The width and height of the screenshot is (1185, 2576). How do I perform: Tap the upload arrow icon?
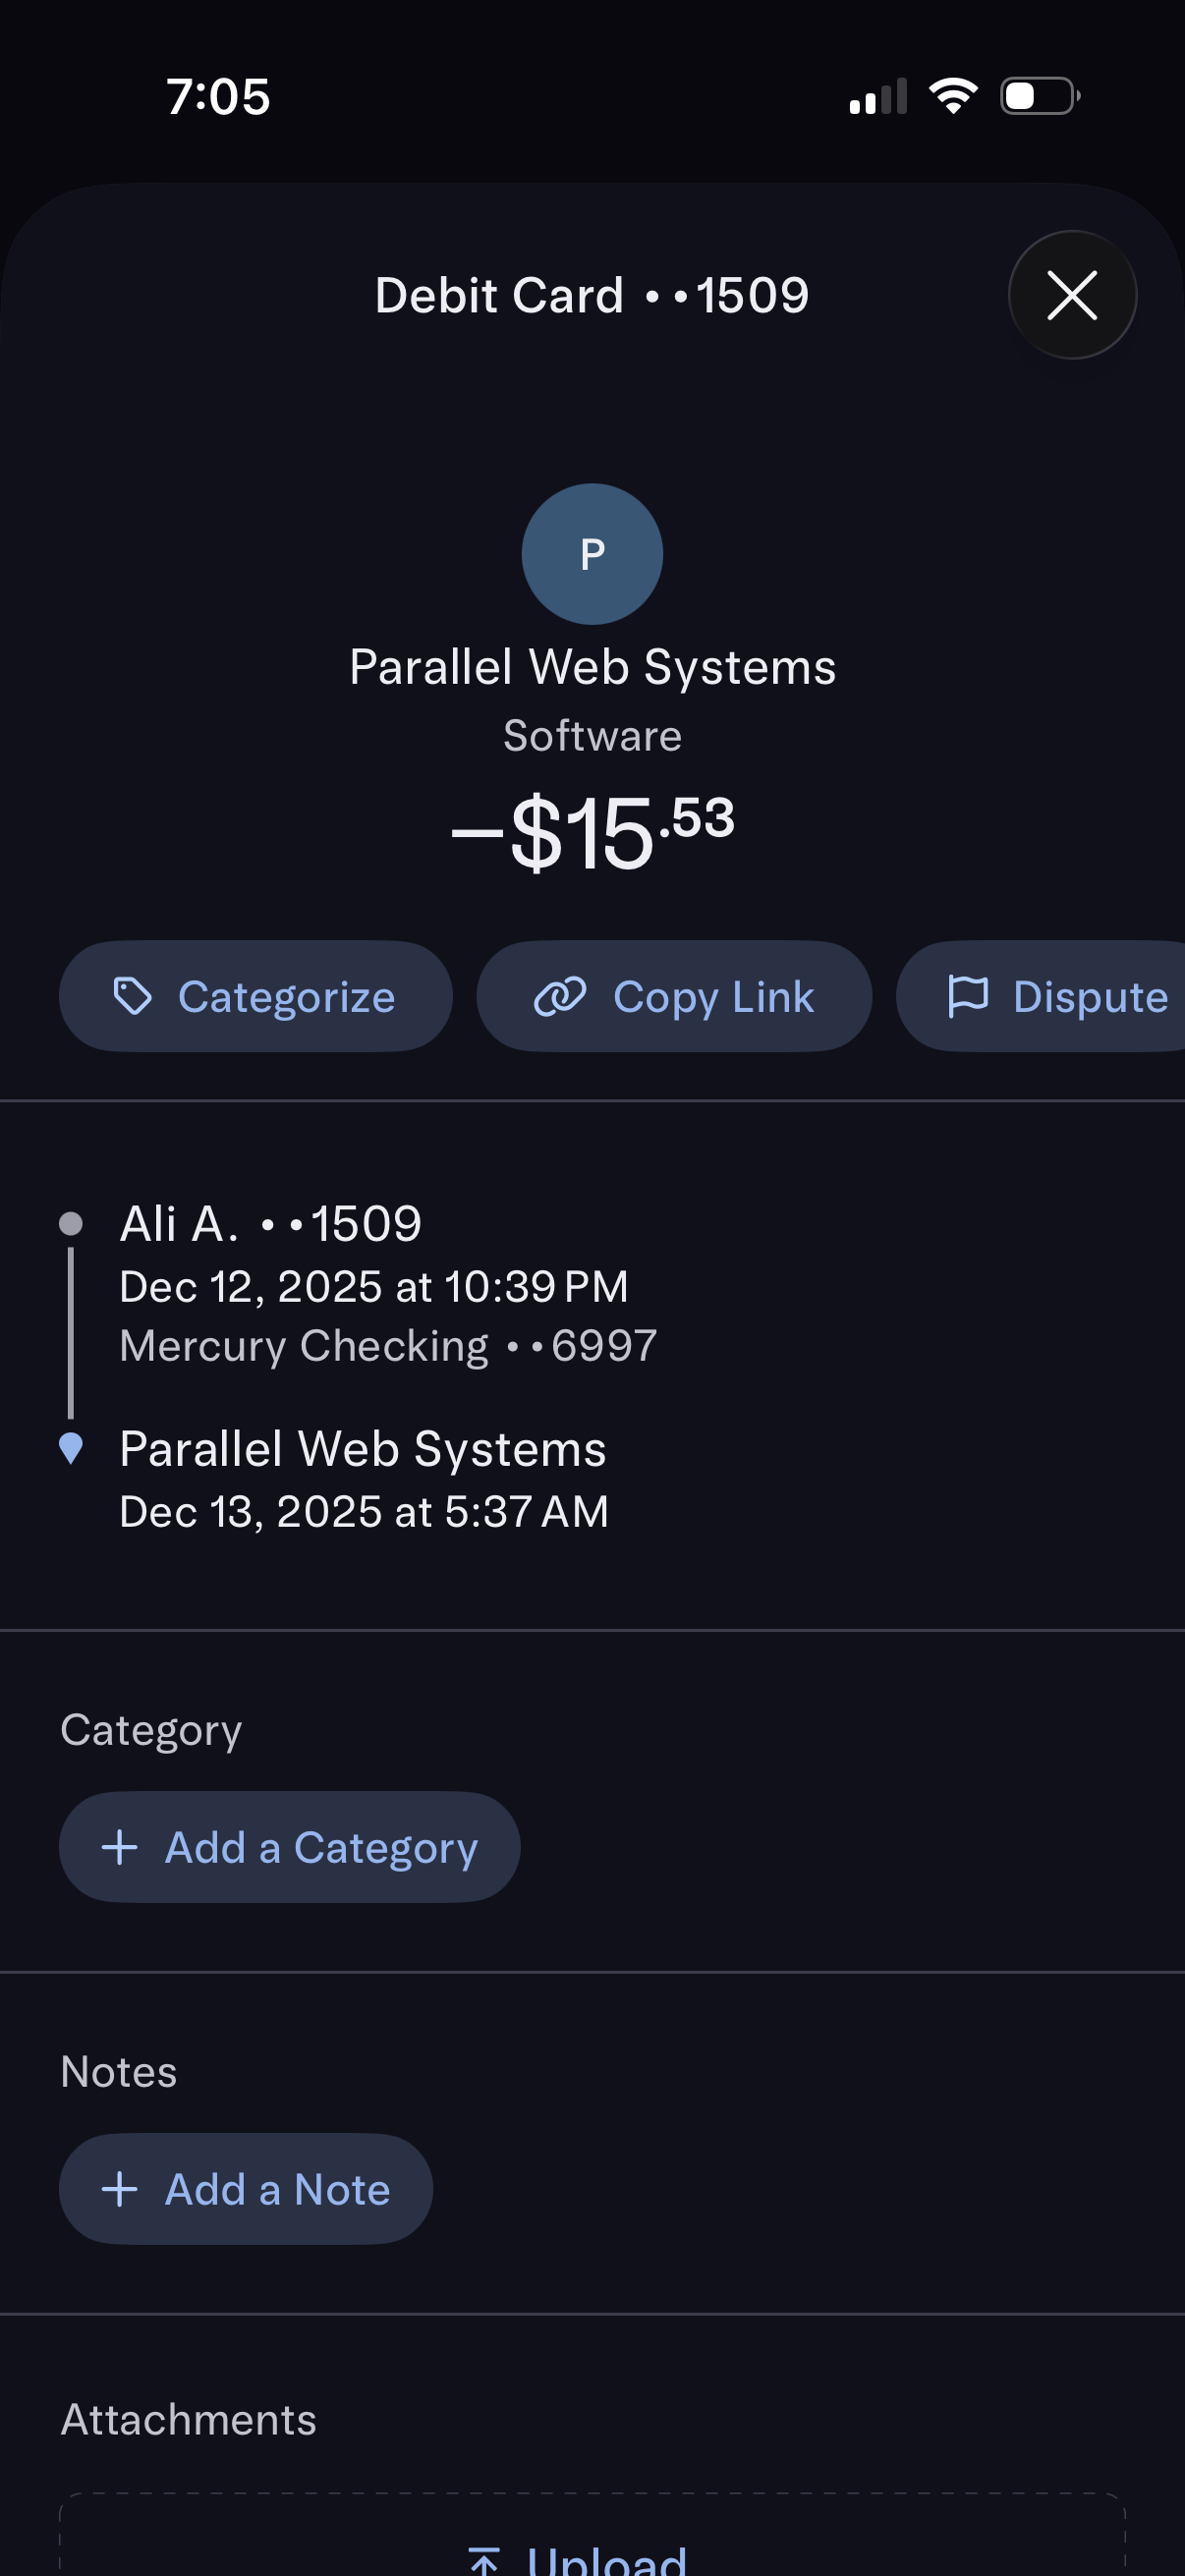tap(485, 2560)
